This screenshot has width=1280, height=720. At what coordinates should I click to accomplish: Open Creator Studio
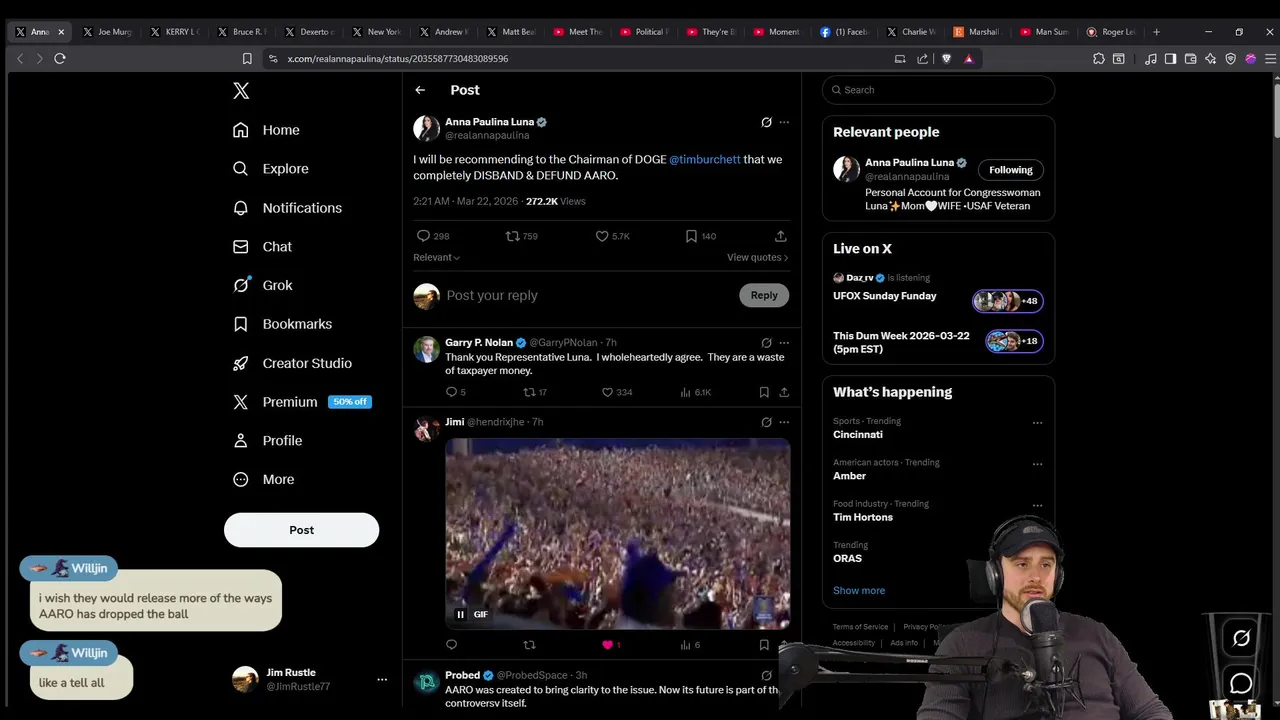pos(292,363)
